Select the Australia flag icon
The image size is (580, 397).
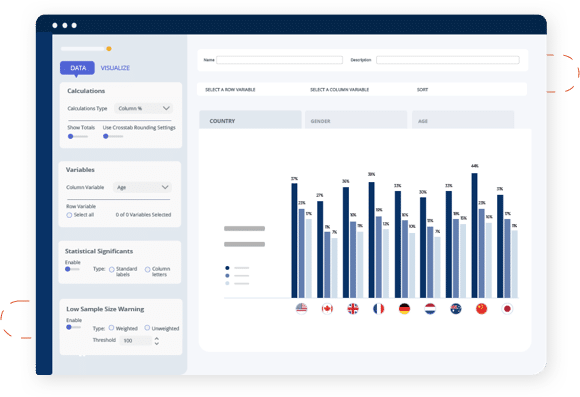pyautogui.click(x=456, y=308)
